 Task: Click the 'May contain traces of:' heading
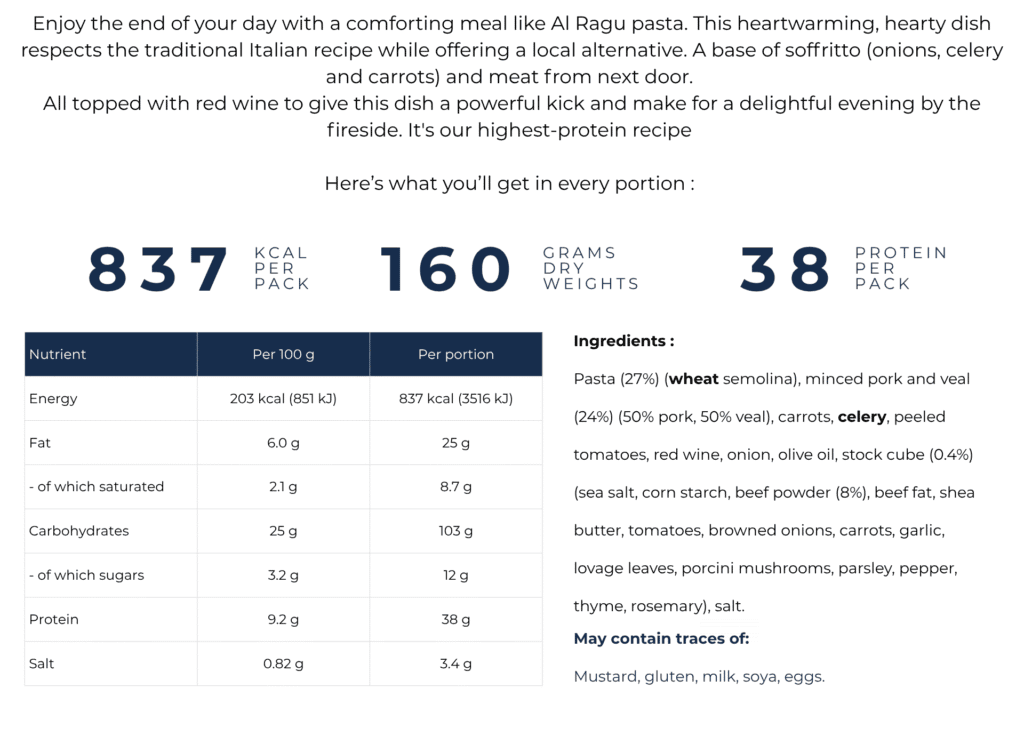click(x=662, y=639)
